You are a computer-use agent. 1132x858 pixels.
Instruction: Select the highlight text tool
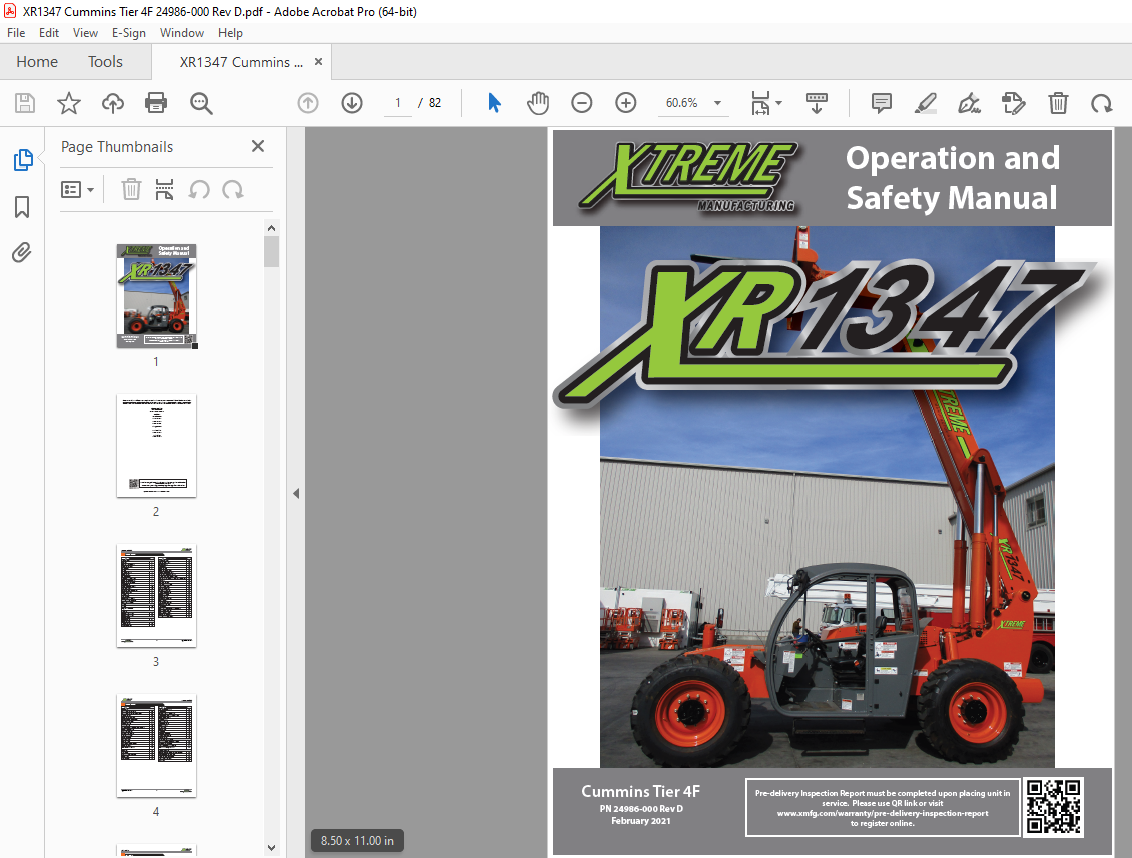point(926,103)
